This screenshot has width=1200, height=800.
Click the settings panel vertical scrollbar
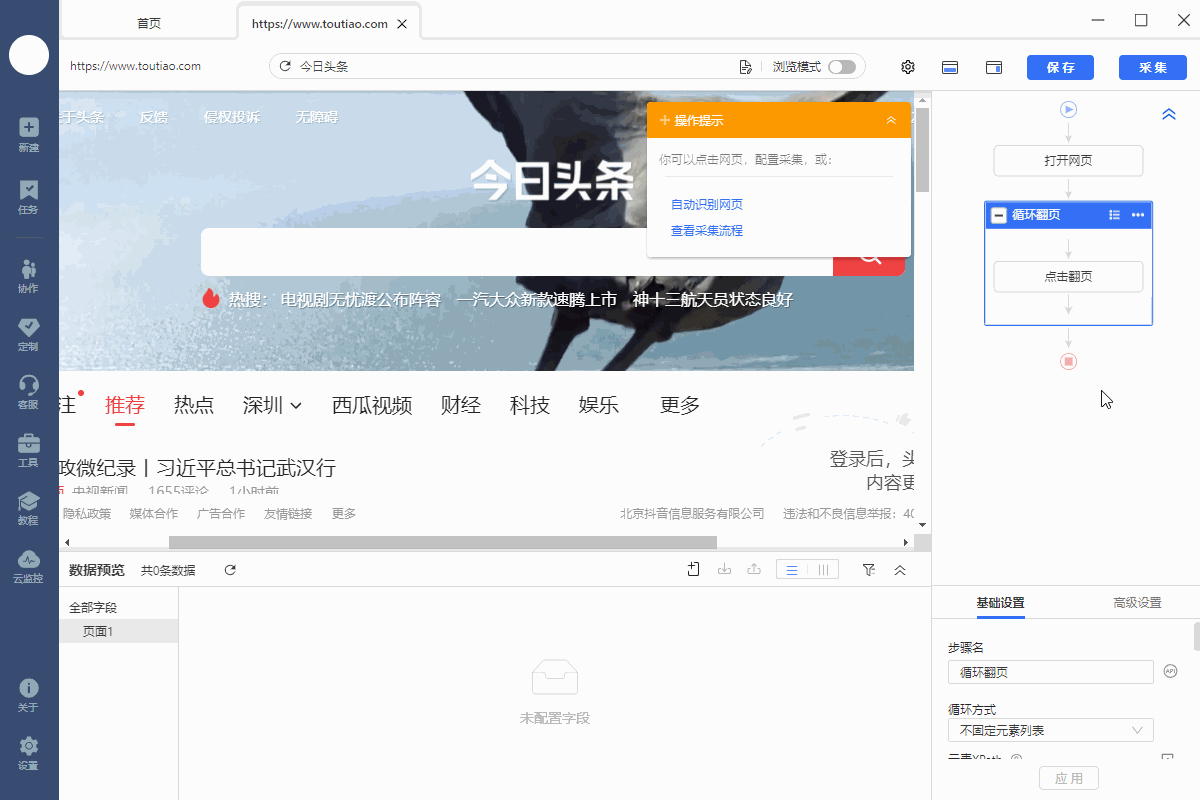tap(1196, 636)
